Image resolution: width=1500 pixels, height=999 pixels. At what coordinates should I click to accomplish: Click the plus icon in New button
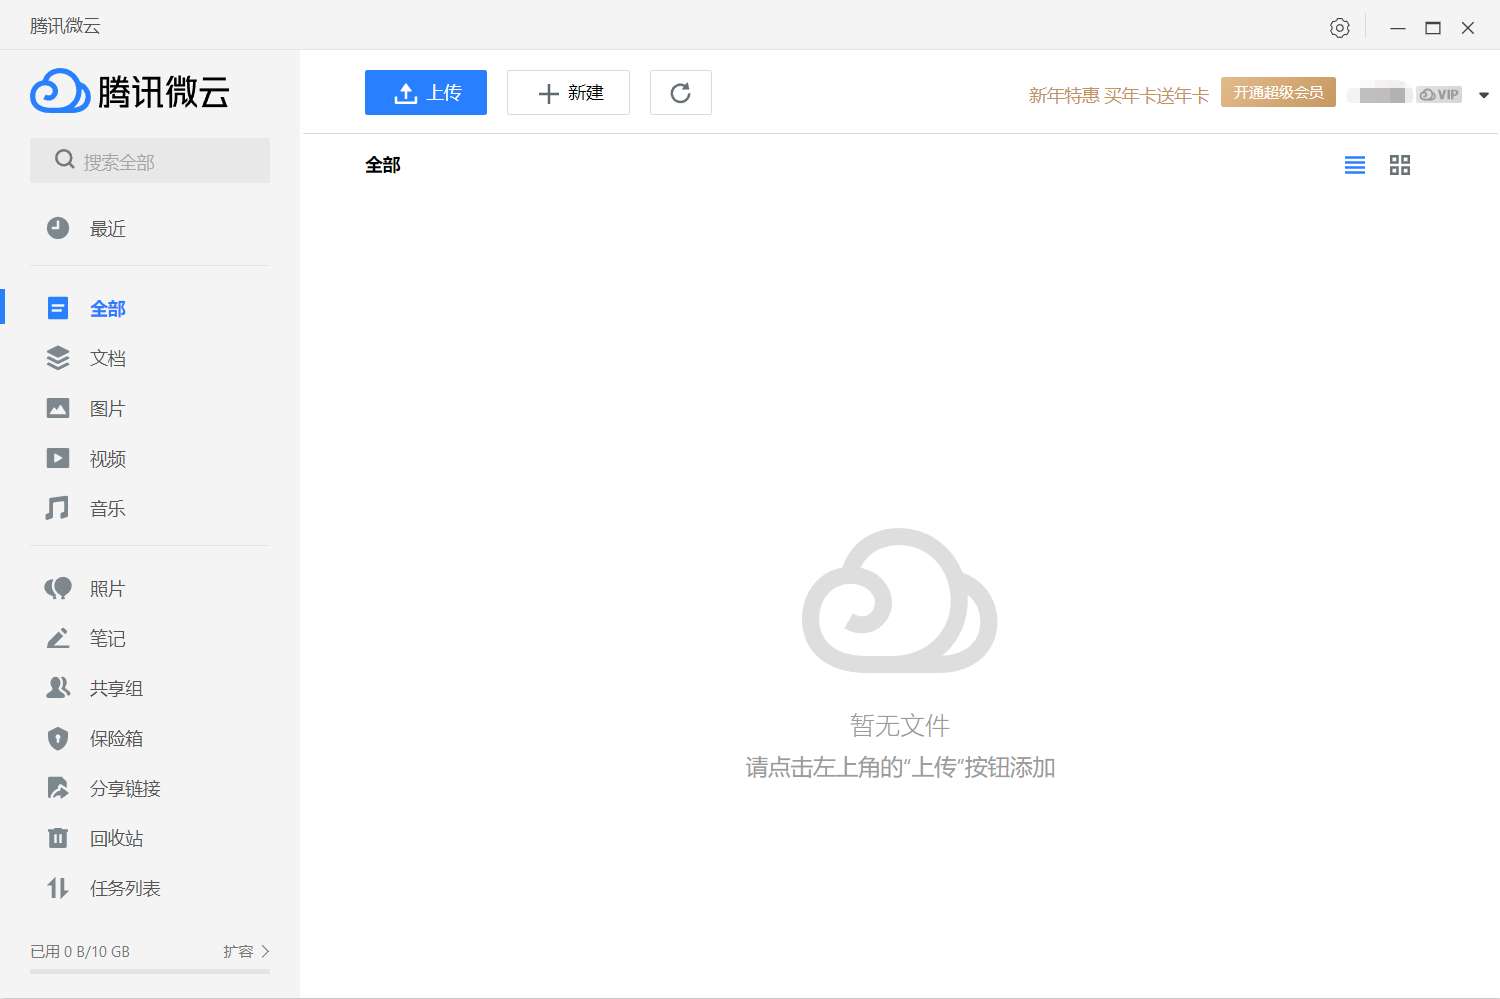(548, 94)
